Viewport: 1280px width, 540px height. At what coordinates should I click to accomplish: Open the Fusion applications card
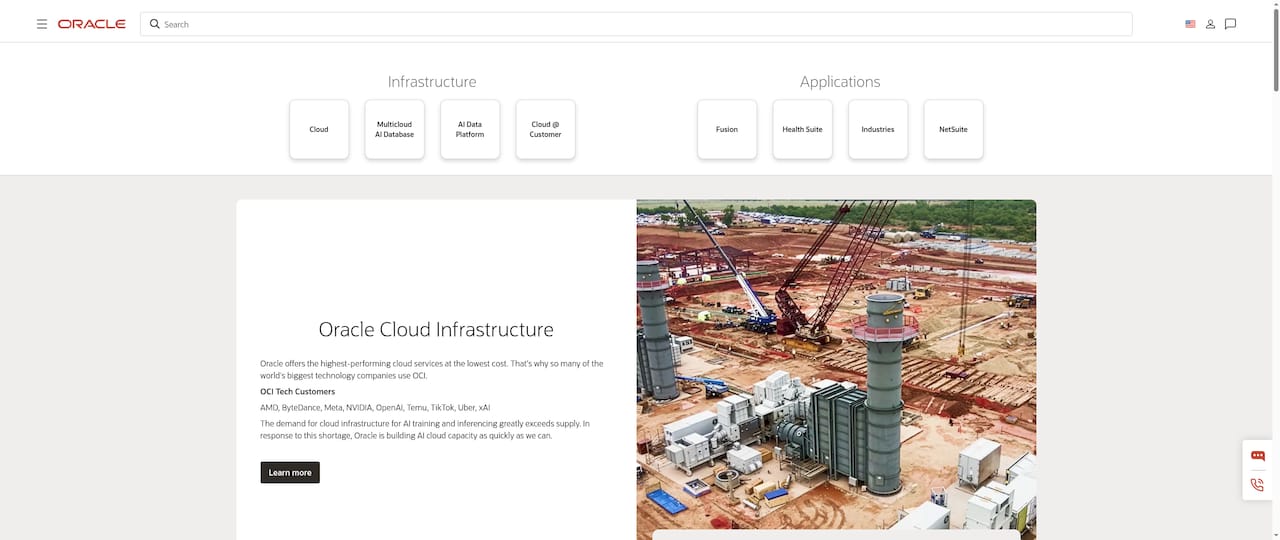click(727, 129)
